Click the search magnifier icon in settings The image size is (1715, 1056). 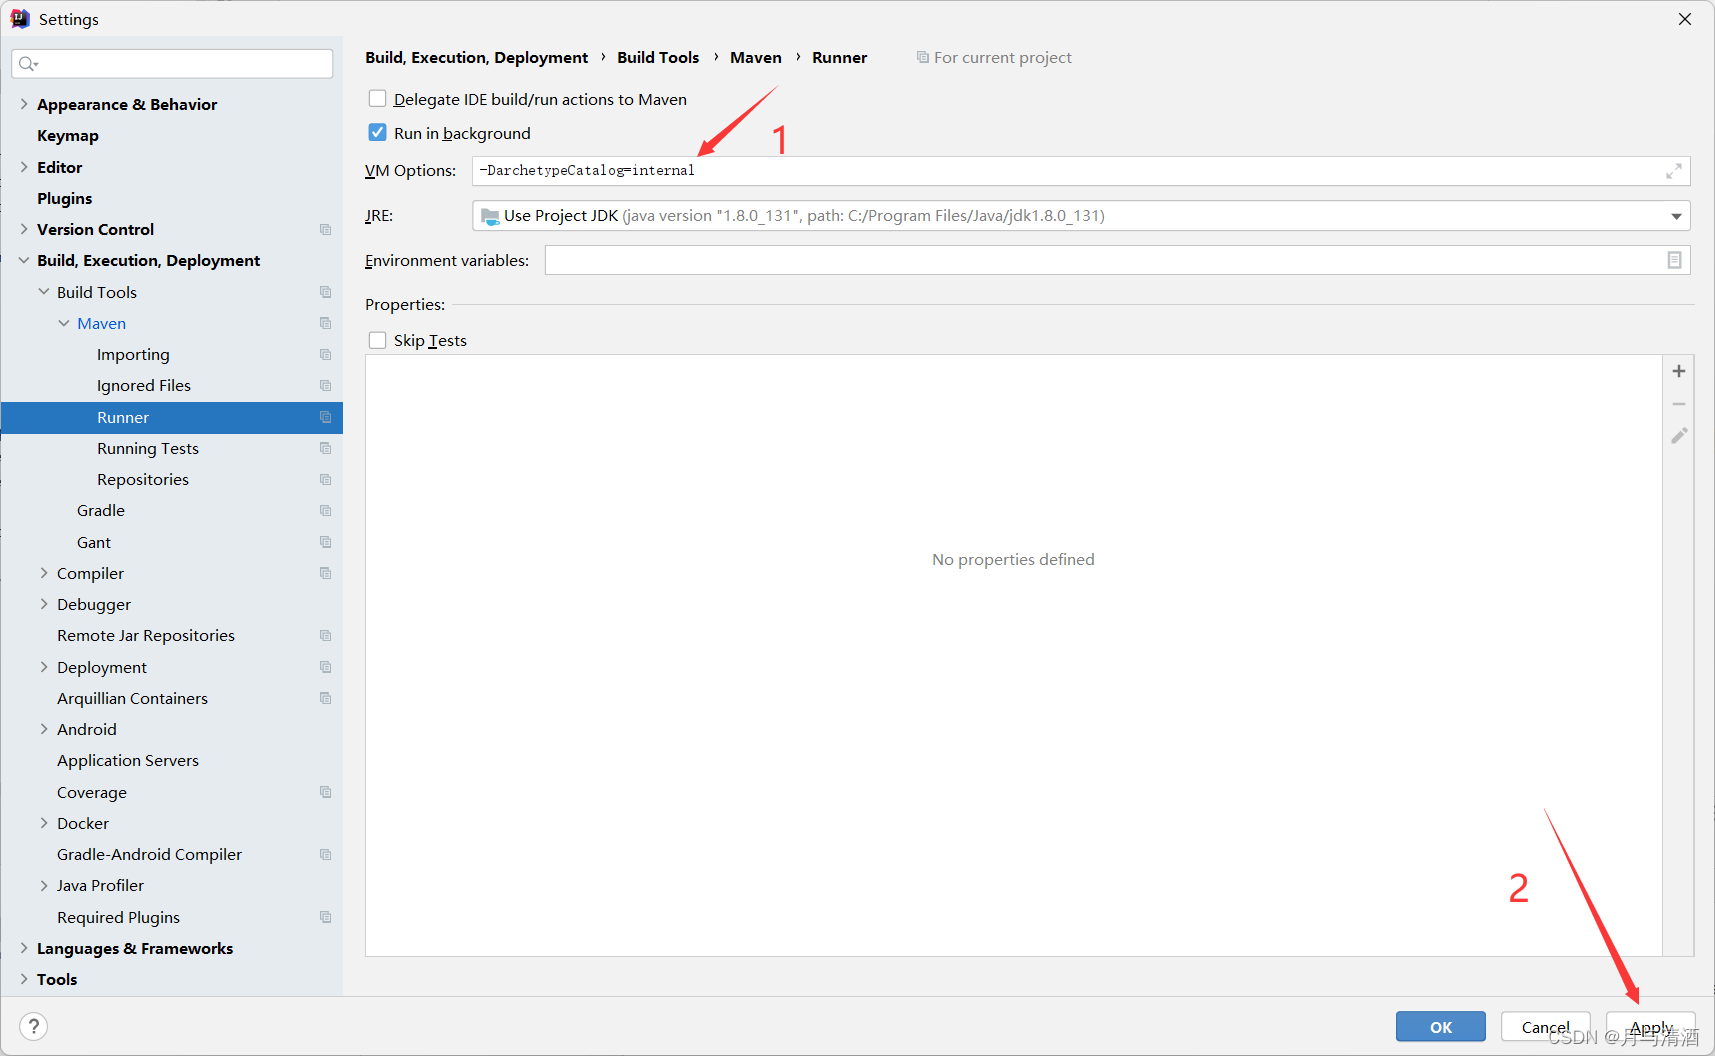[x=28, y=64]
